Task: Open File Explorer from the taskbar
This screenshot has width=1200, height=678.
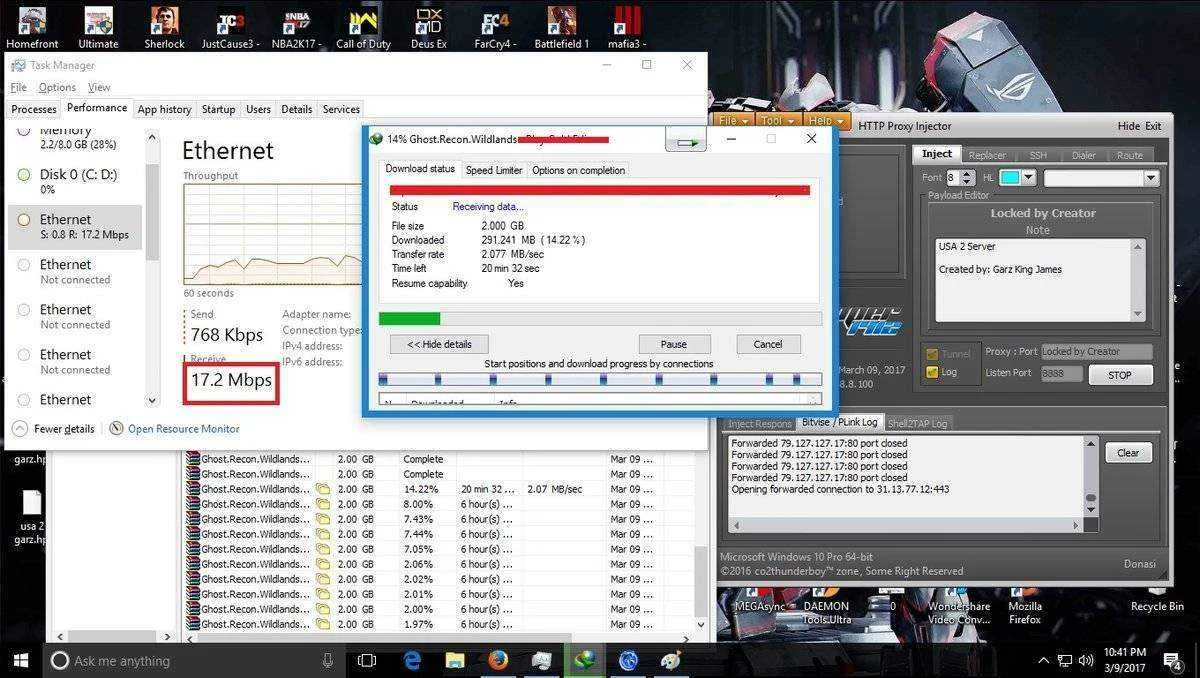Action: (455, 660)
